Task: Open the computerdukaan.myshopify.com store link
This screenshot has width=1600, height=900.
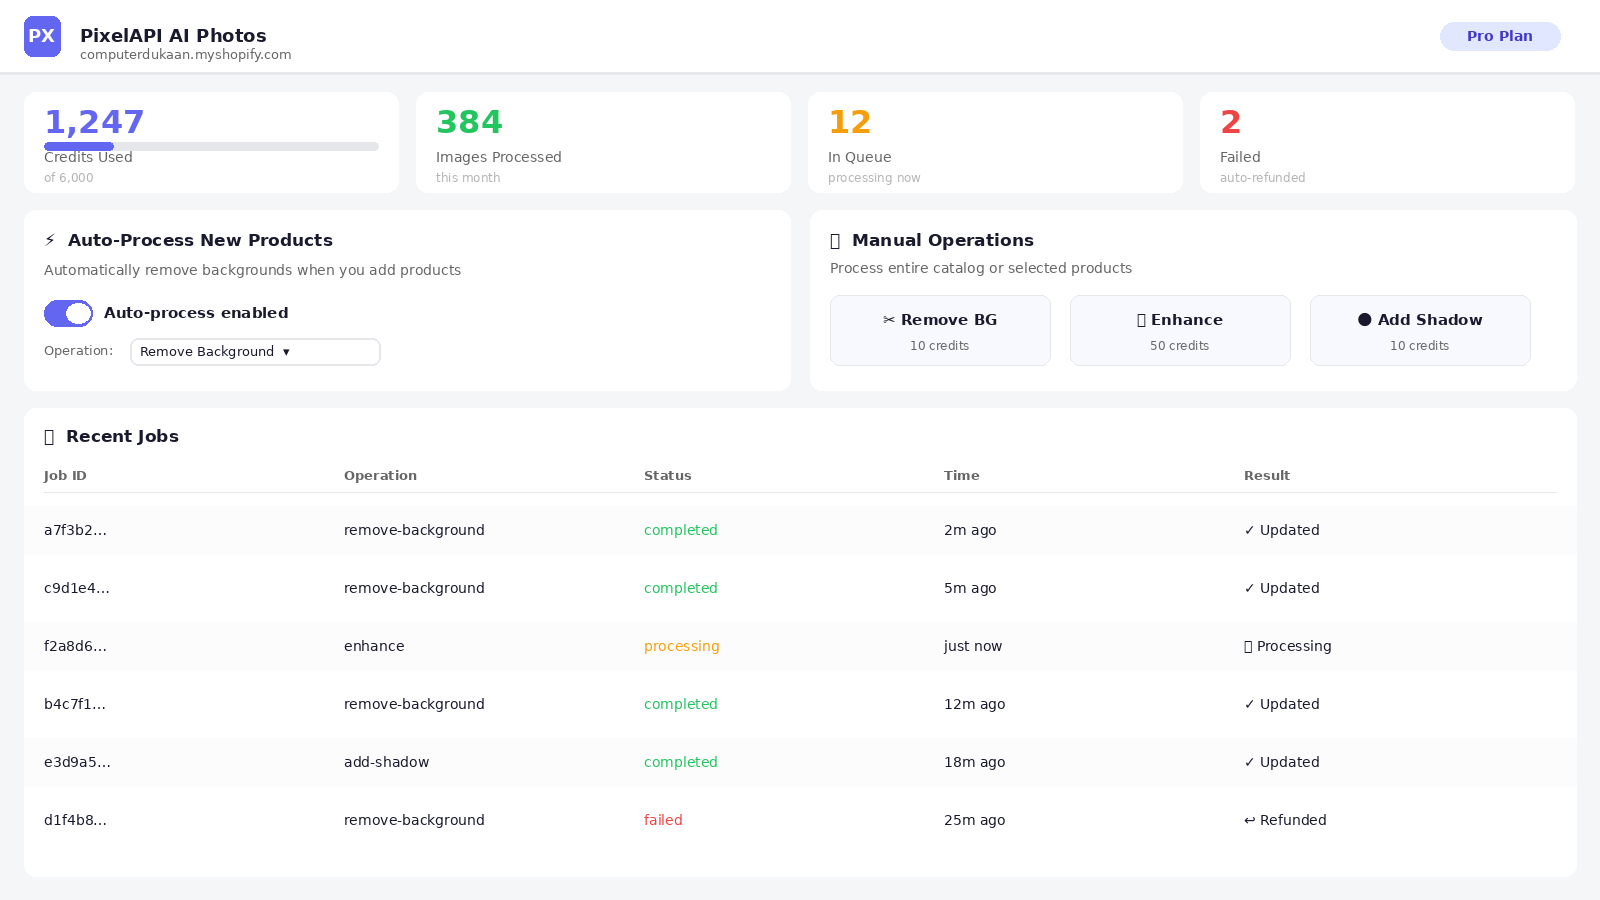Action: (x=186, y=55)
